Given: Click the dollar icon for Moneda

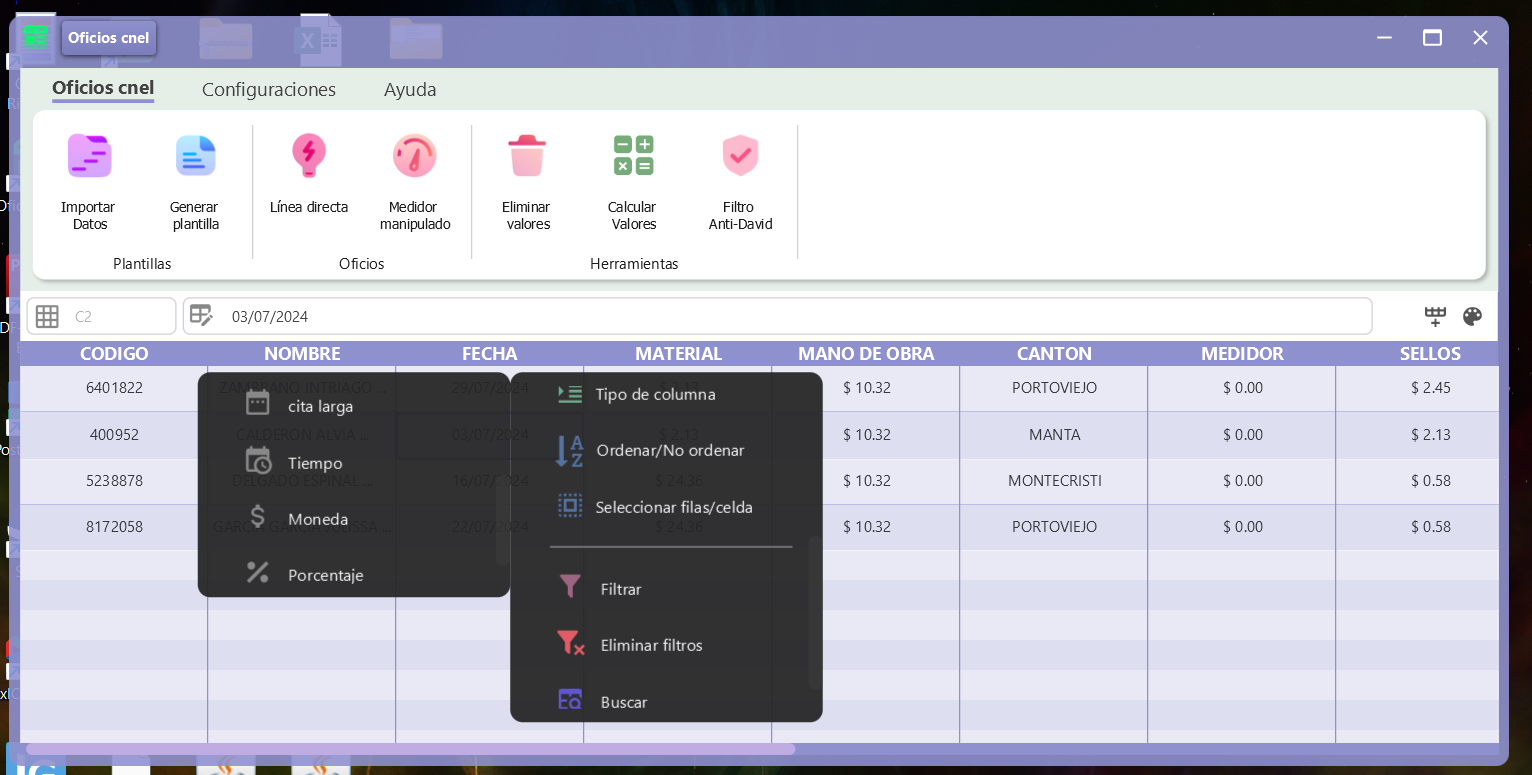Looking at the screenshot, I should tap(258, 516).
